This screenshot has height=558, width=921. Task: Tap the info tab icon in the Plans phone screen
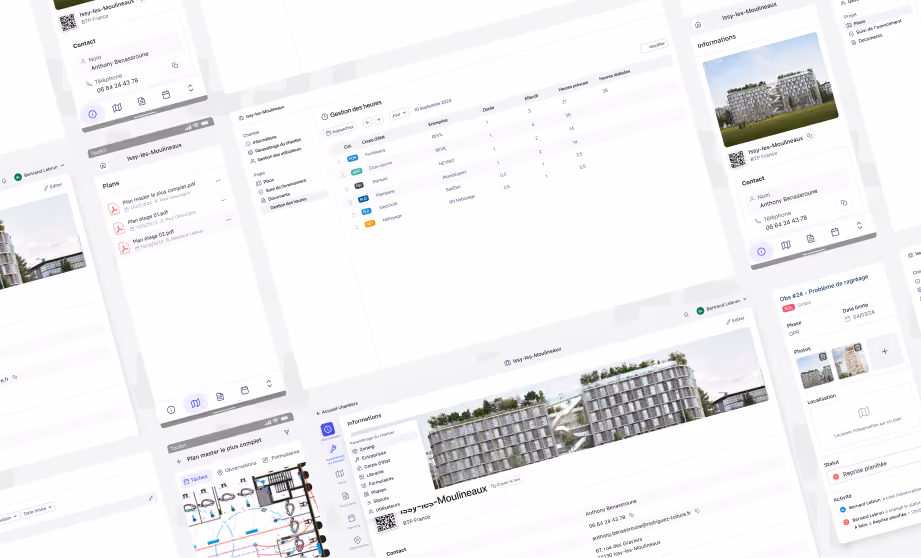171,410
